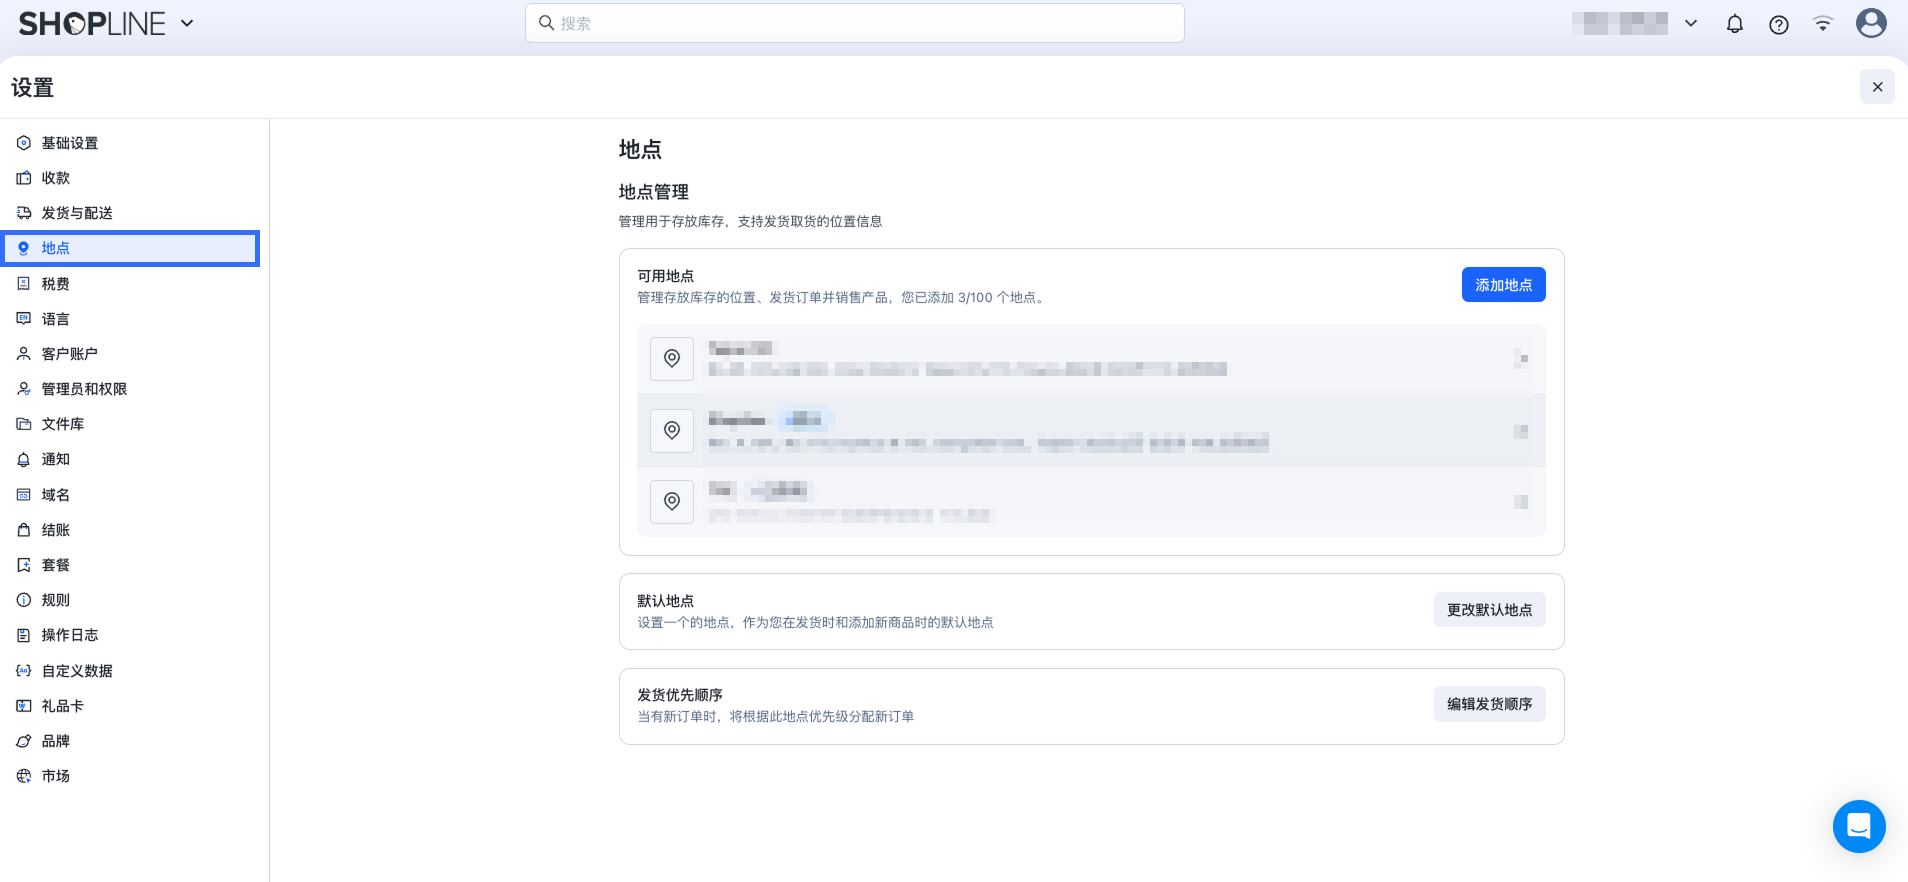Go to 客户账户 settings
Image resolution: width=1908 pixels, height=882 pixels.
click(x=132, y=354)
